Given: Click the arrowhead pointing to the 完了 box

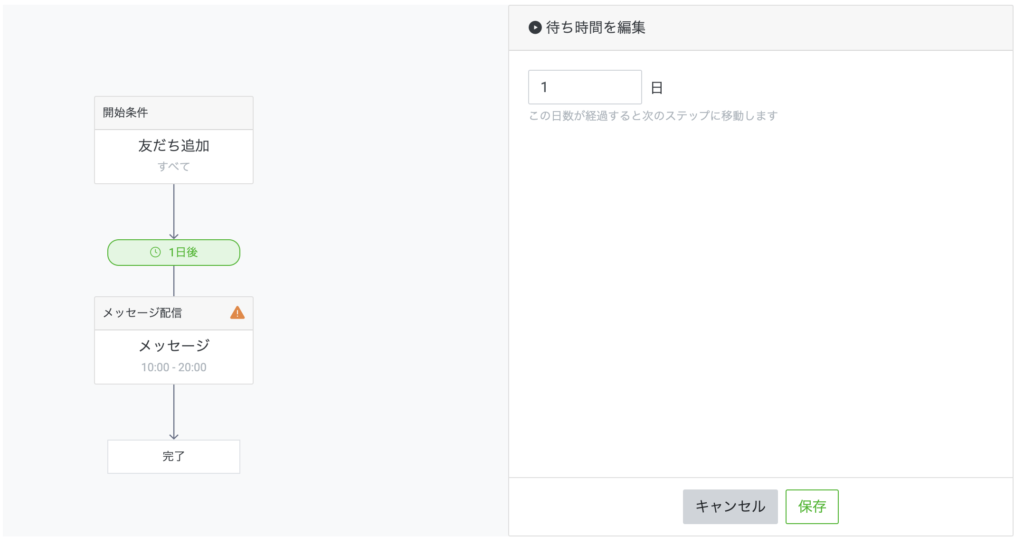Looking at the screenshot, I should point(174,434).
